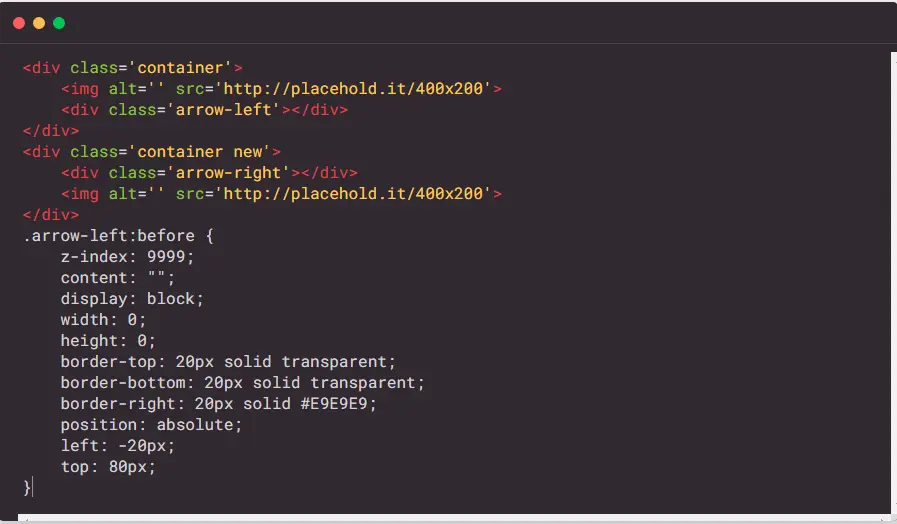Click the 'arrow-right' class name
This screenshot has height=524, width=897.
click(229, 173)
